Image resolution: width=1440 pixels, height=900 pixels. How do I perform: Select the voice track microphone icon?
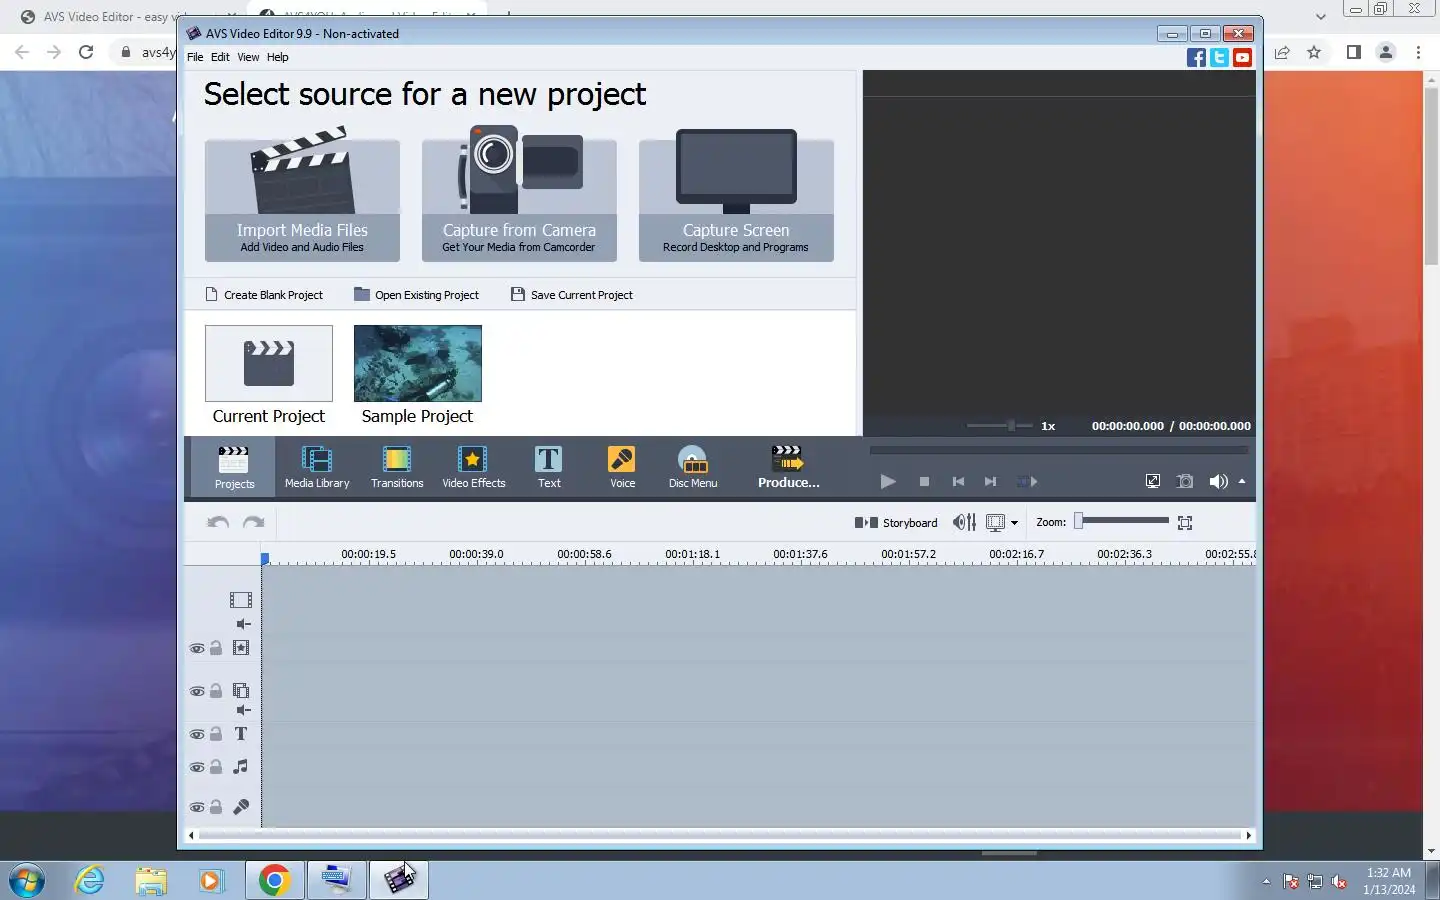241,806
